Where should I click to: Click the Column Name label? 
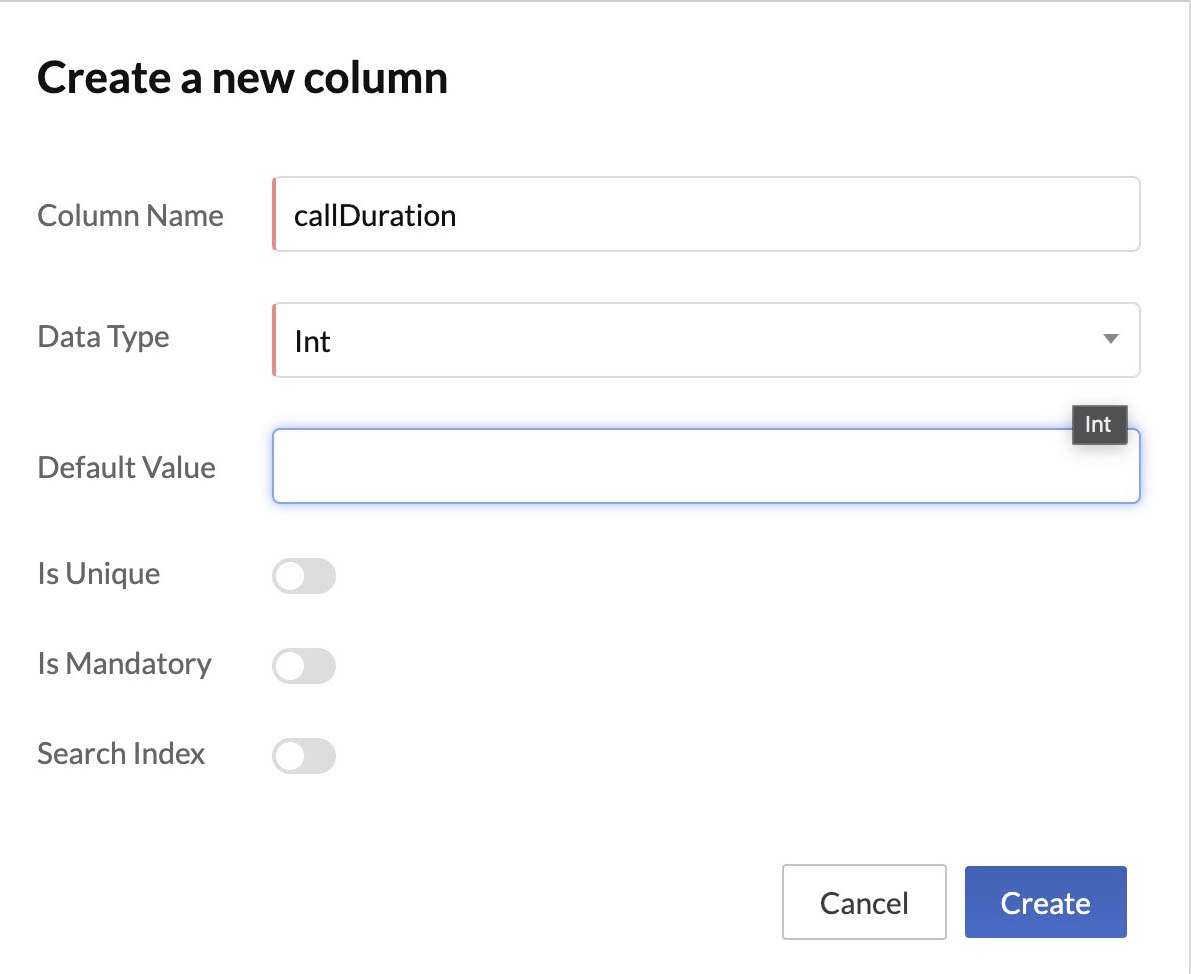[130, 215]
